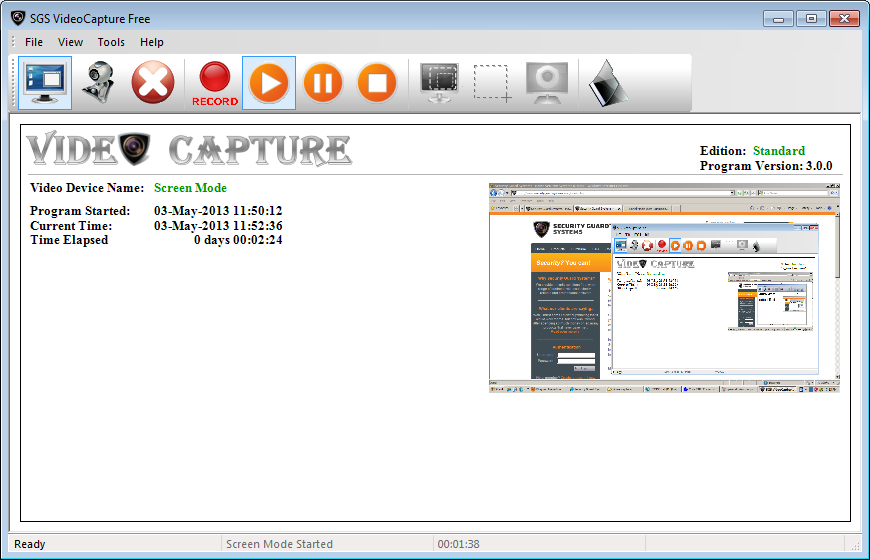Select the Screen Mode monitor icon
Viewport: 870px width, 560px height.
45,83
